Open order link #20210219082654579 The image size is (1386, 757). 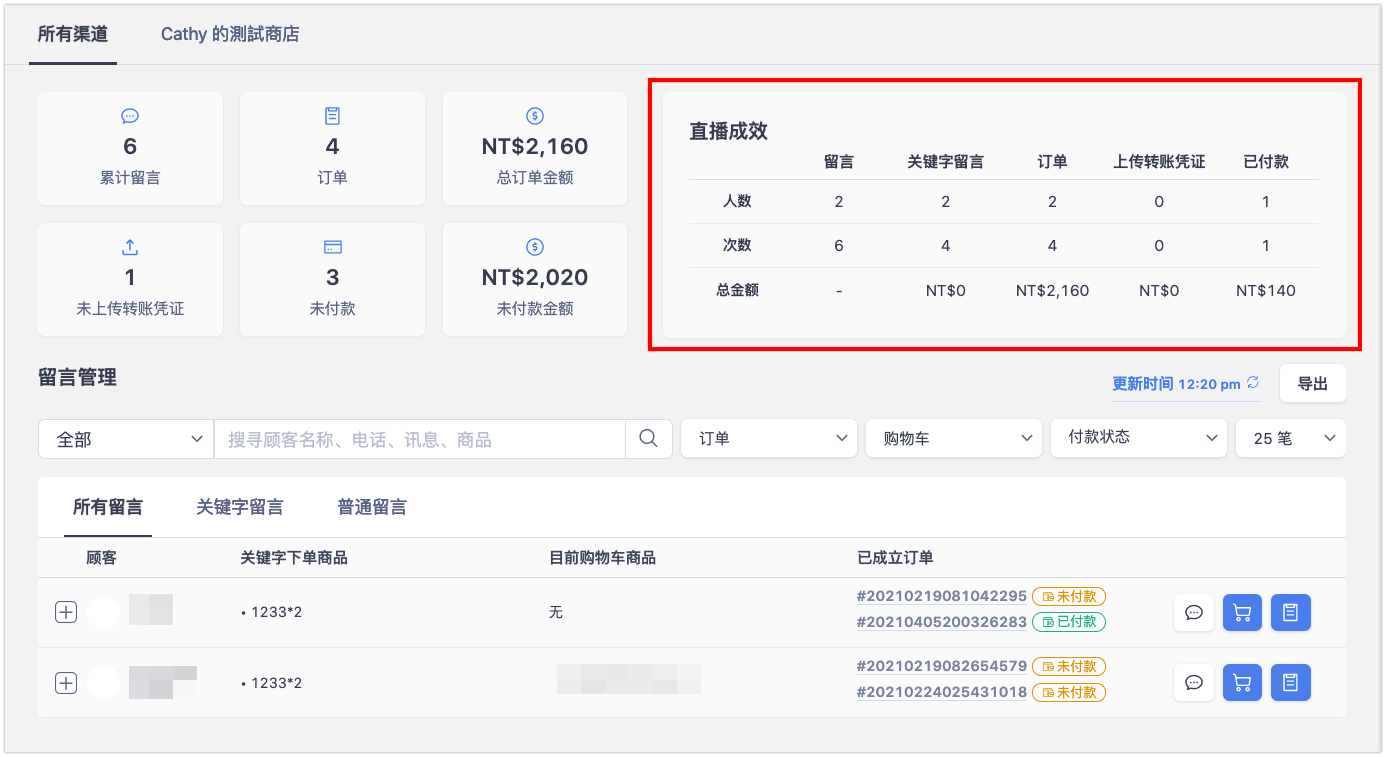point(942,666)
